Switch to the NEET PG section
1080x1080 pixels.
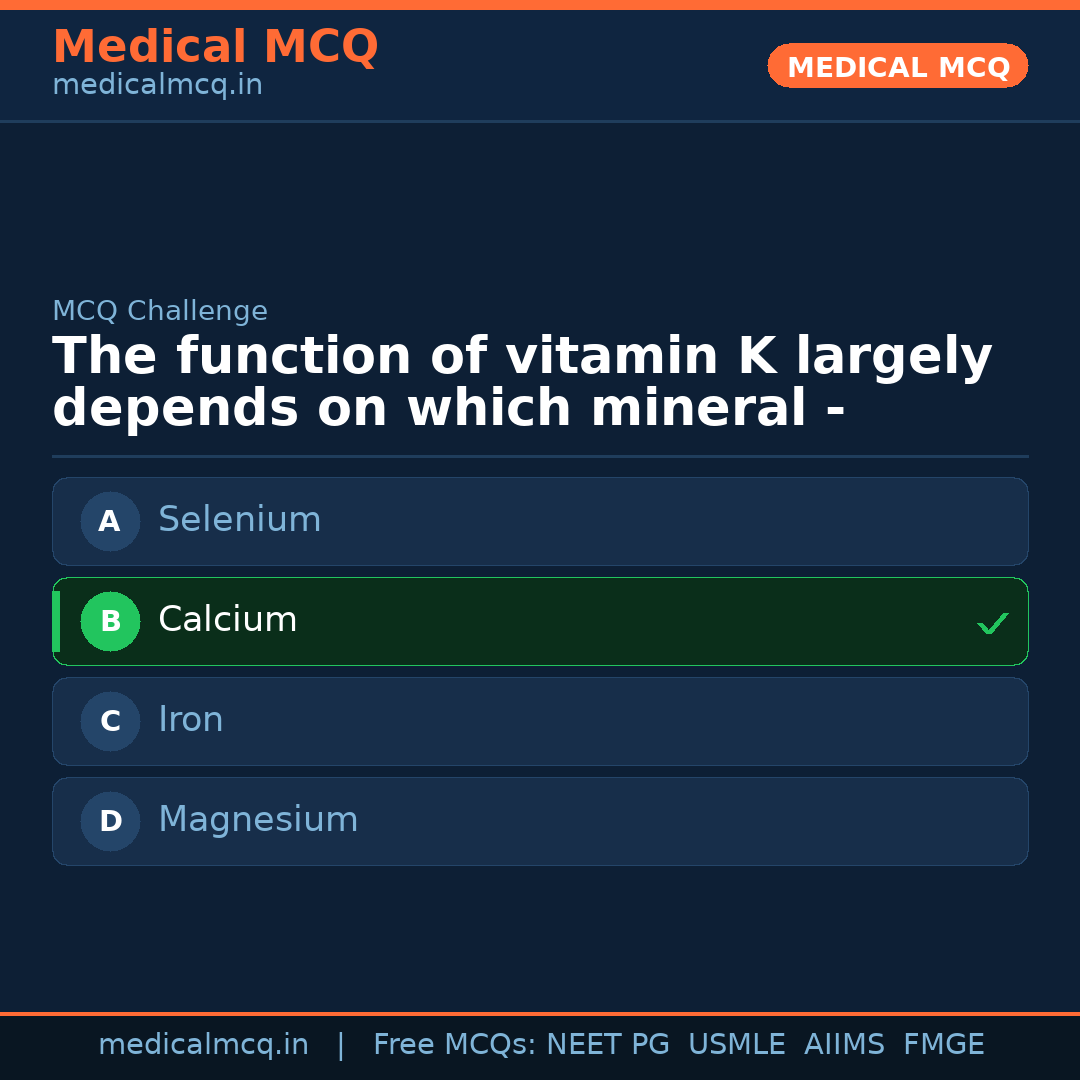click(x=607, y=1043)
